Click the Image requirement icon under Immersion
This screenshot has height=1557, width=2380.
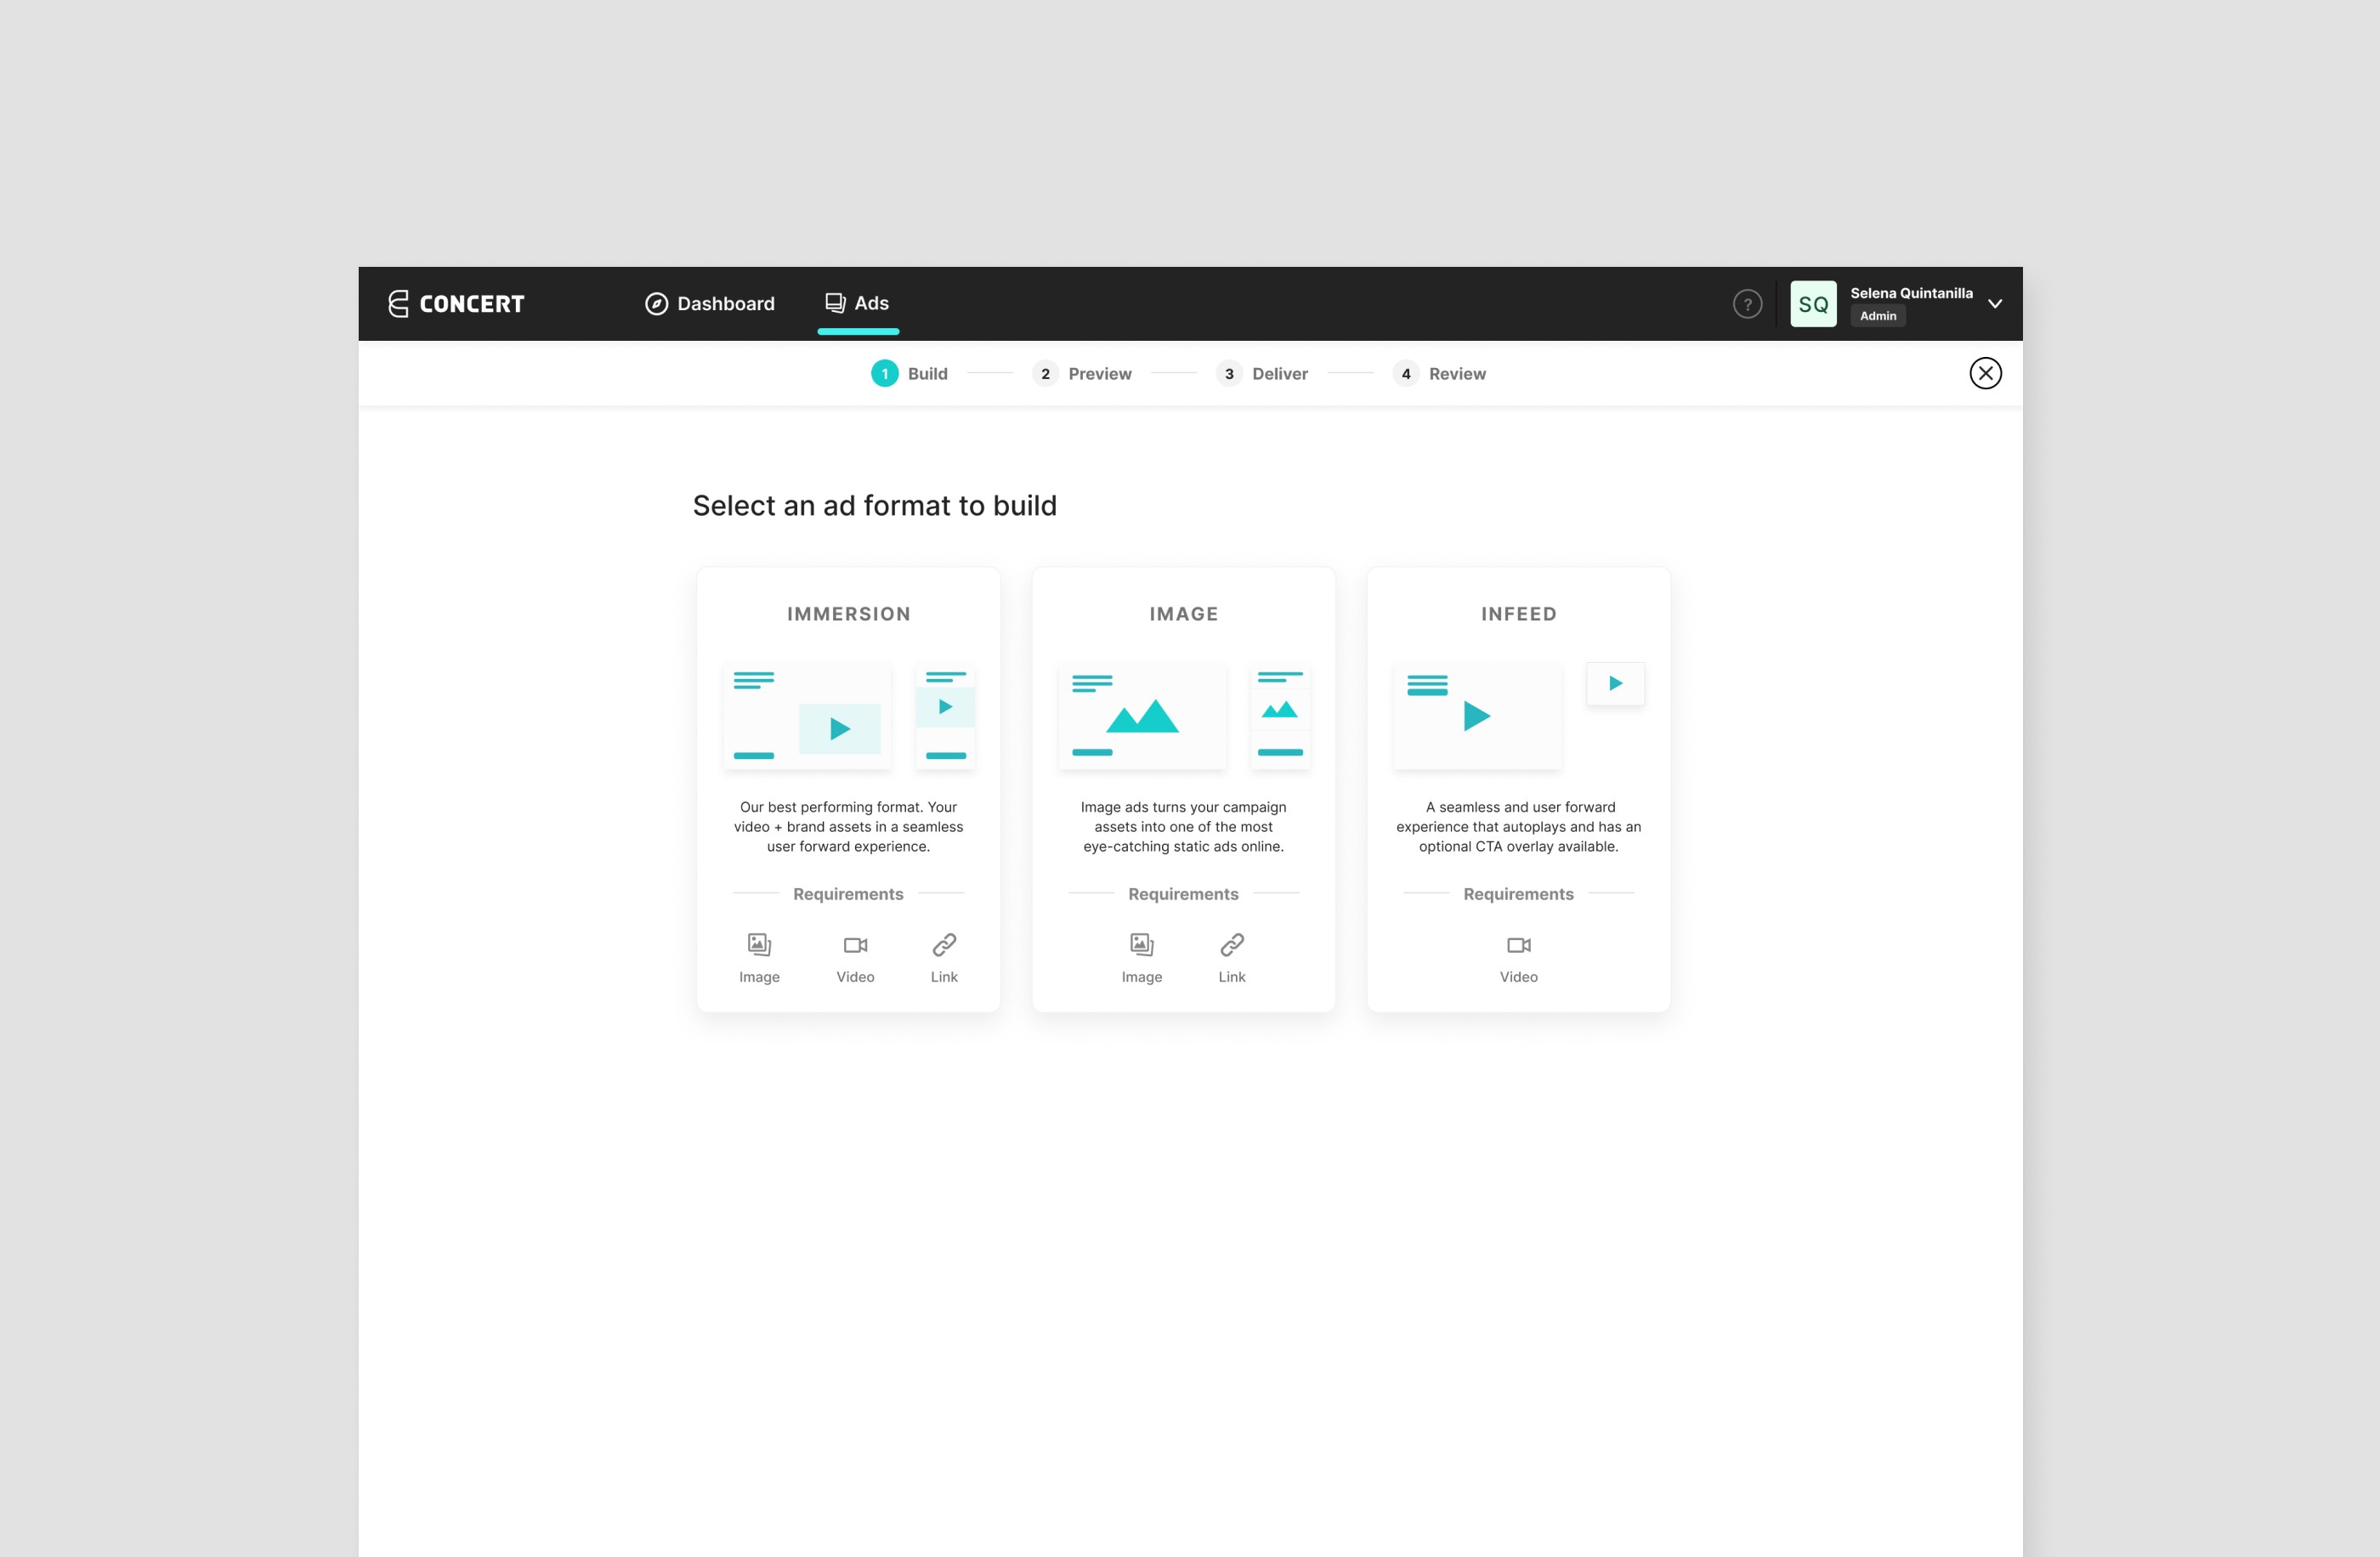point(759,944)
